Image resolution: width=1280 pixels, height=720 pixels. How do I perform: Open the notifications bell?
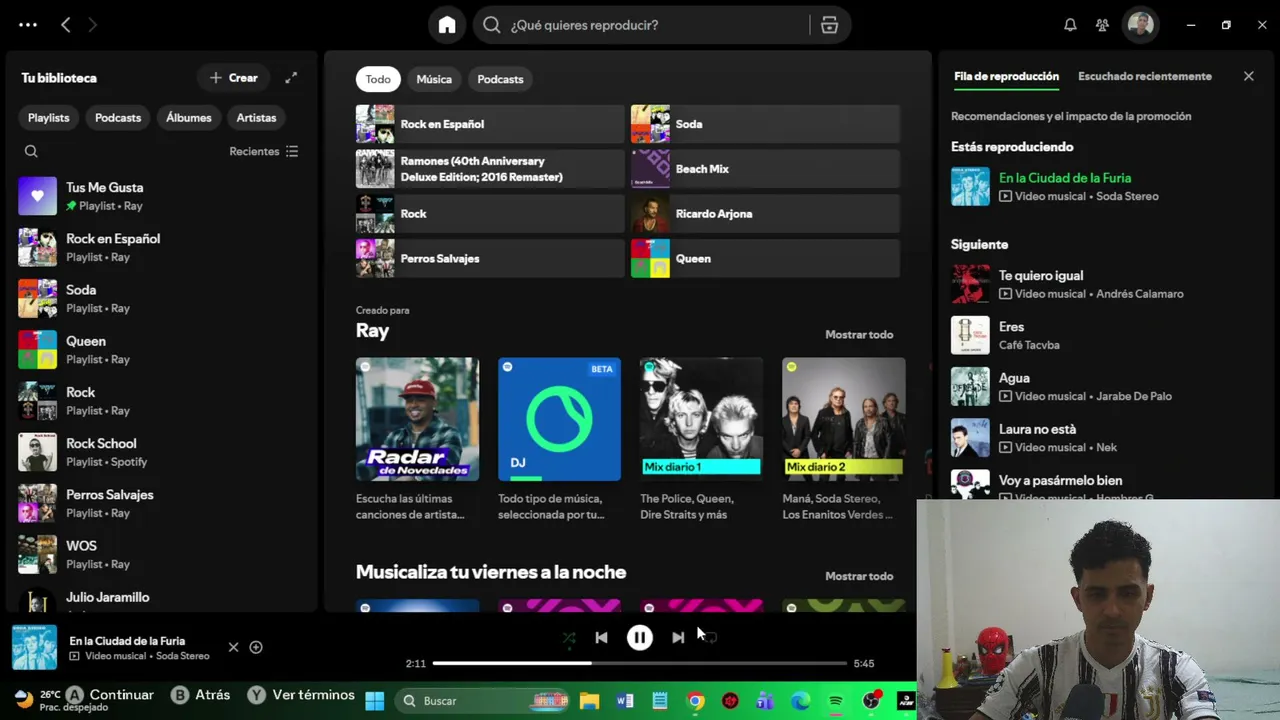[x=1070, y=25]
